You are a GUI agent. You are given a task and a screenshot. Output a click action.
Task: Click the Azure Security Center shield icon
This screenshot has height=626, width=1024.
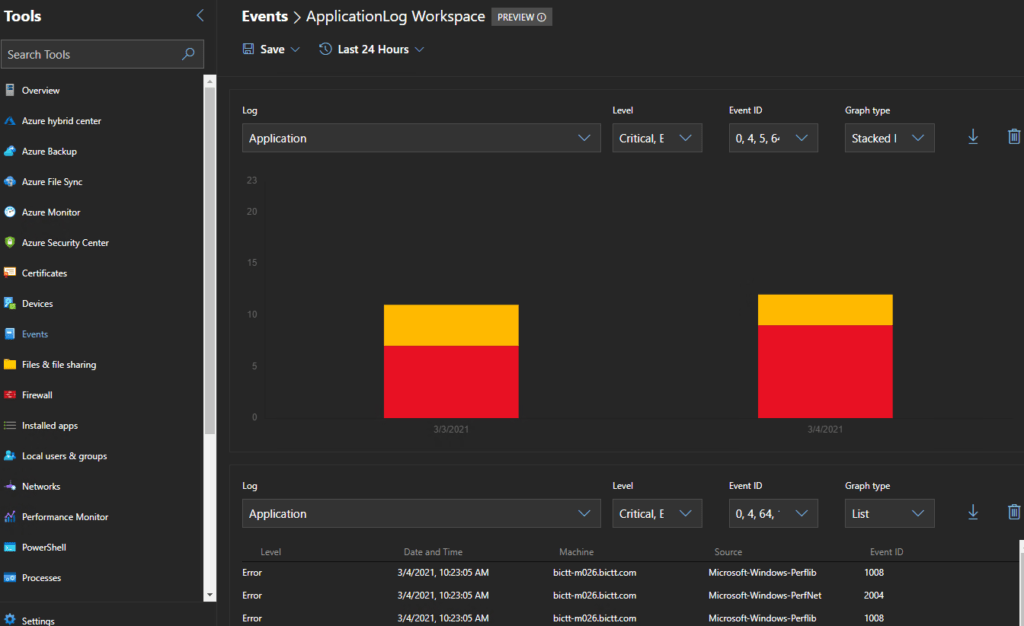coord(10,242)
